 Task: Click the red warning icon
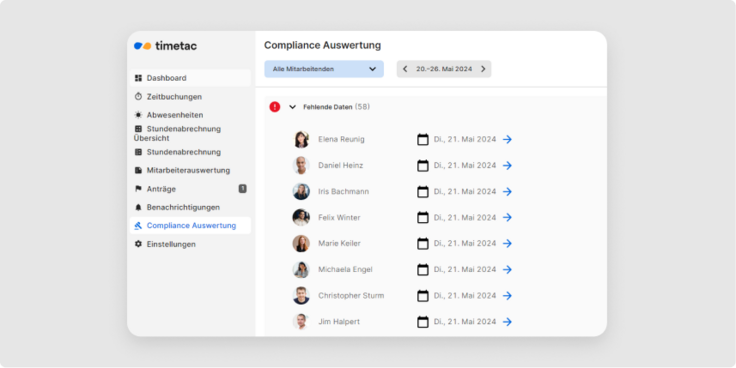[275, 107]
